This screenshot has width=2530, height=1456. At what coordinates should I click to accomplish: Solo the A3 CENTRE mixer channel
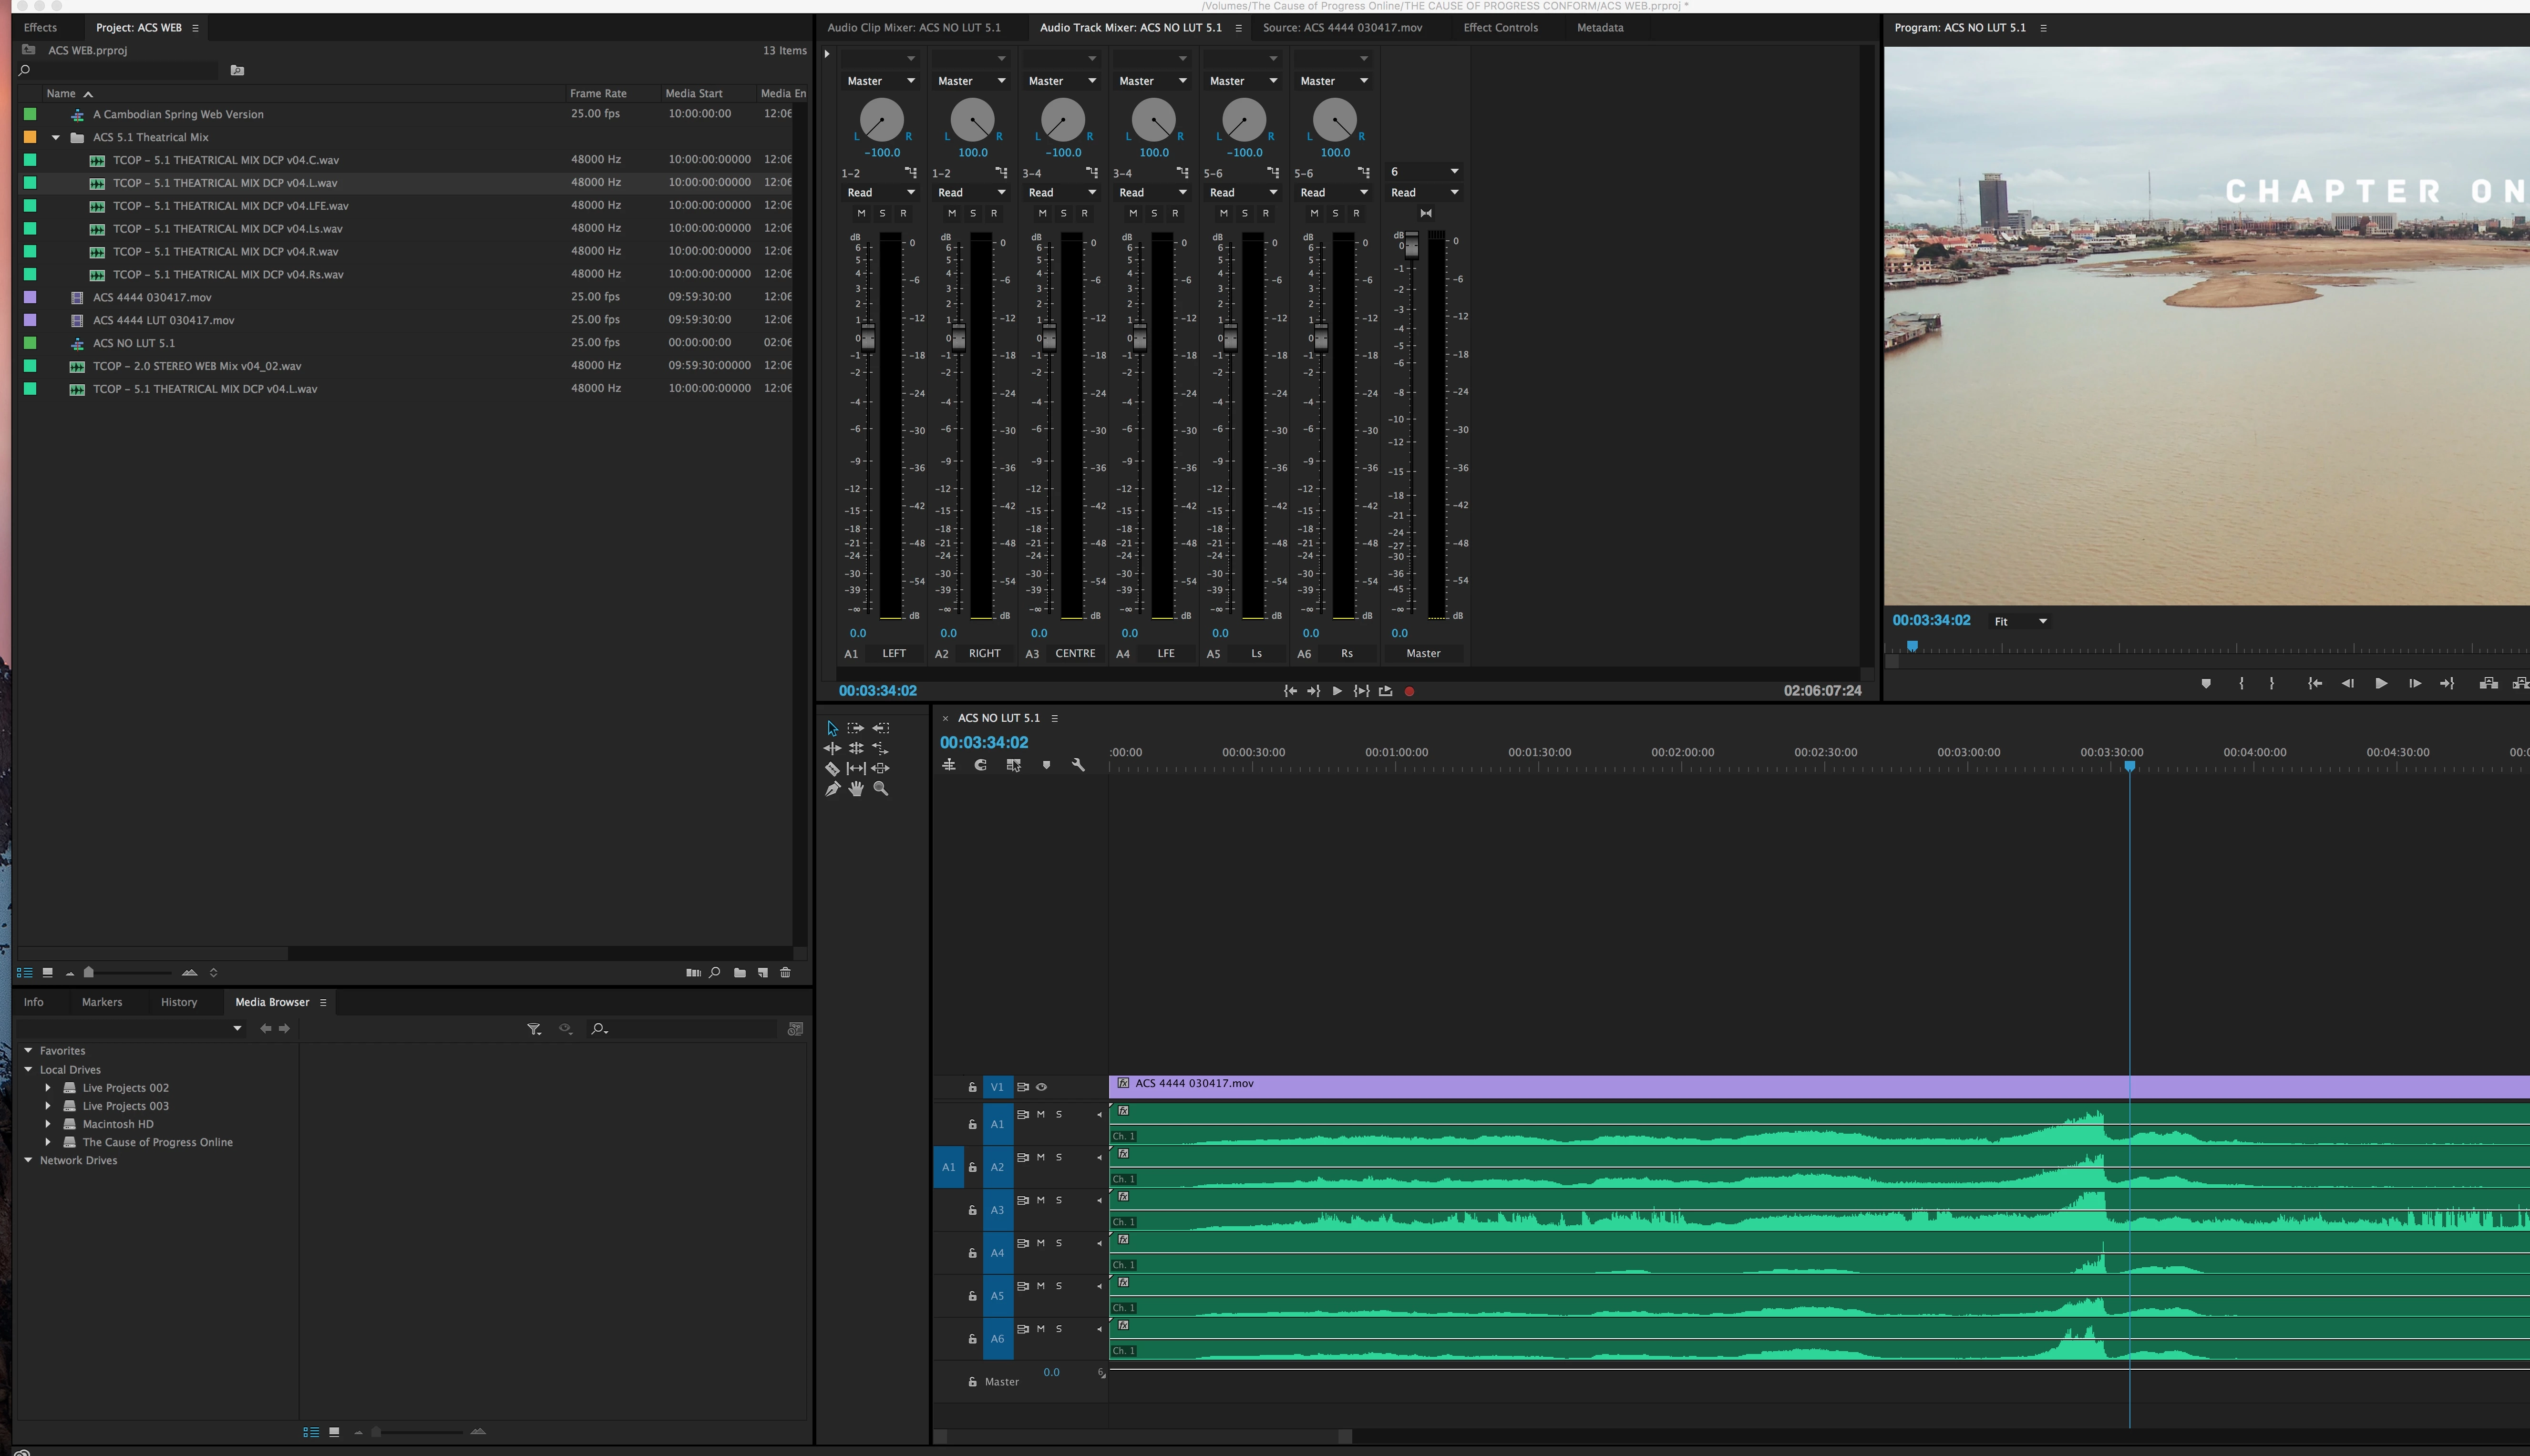pyautogui.click(x=1063, y=213)
